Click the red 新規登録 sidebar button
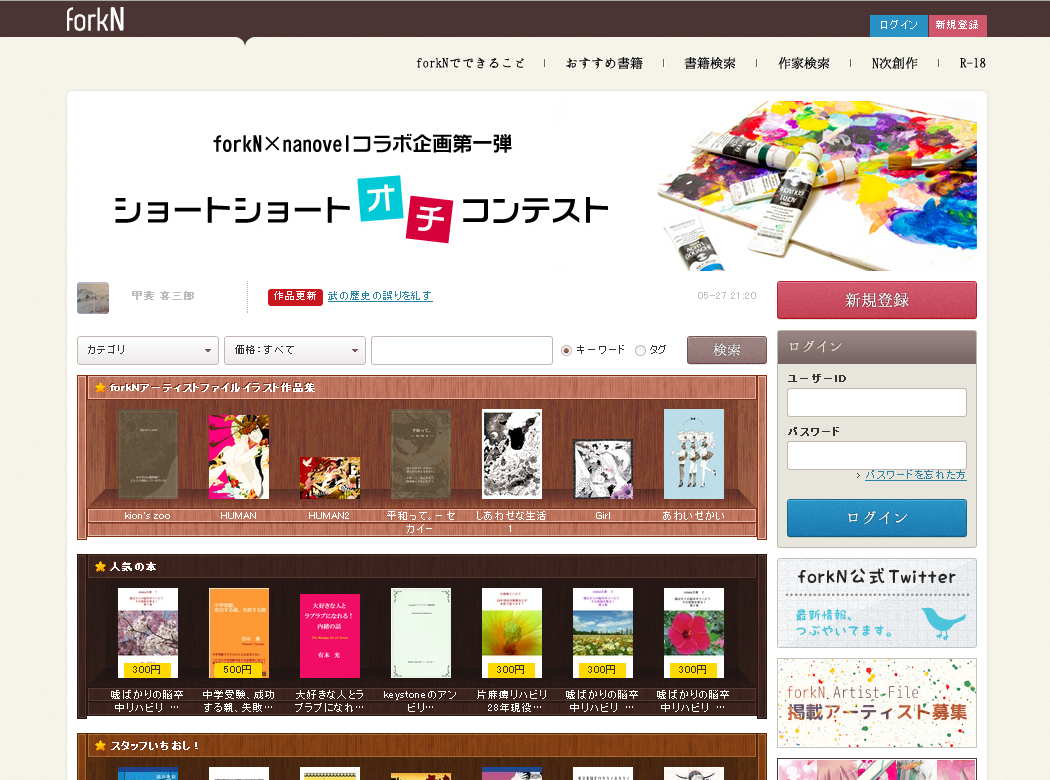The height and width of the screenshot is (780, 1050). click(876, 300)
